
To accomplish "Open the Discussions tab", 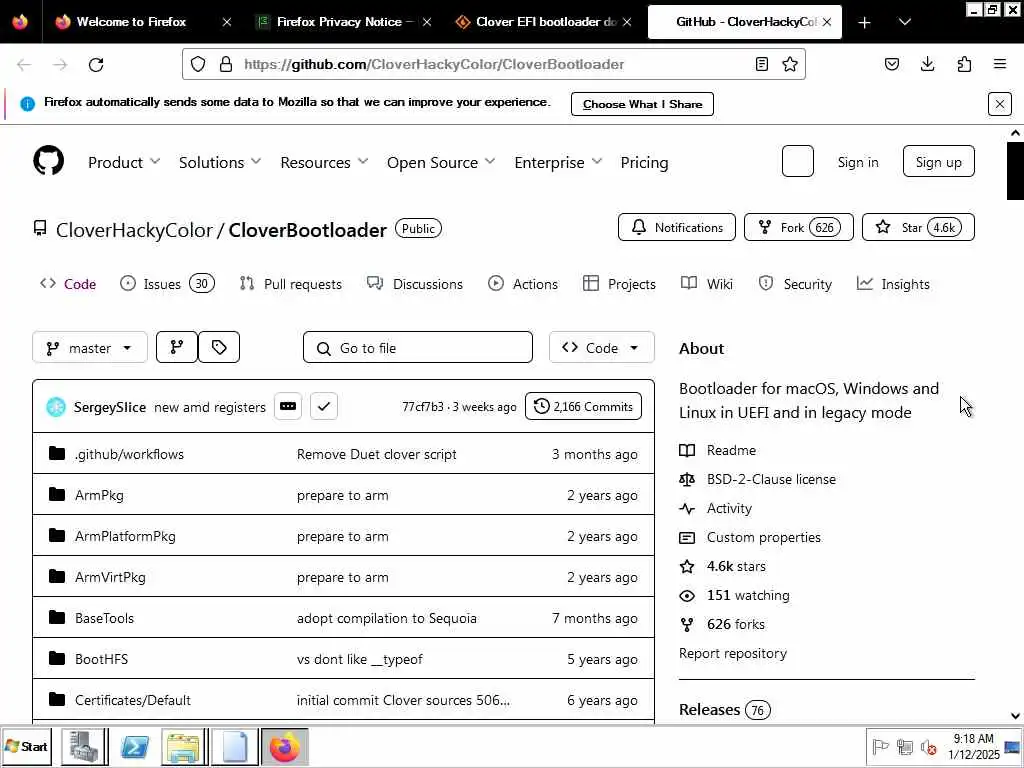I will click(415, 284).
